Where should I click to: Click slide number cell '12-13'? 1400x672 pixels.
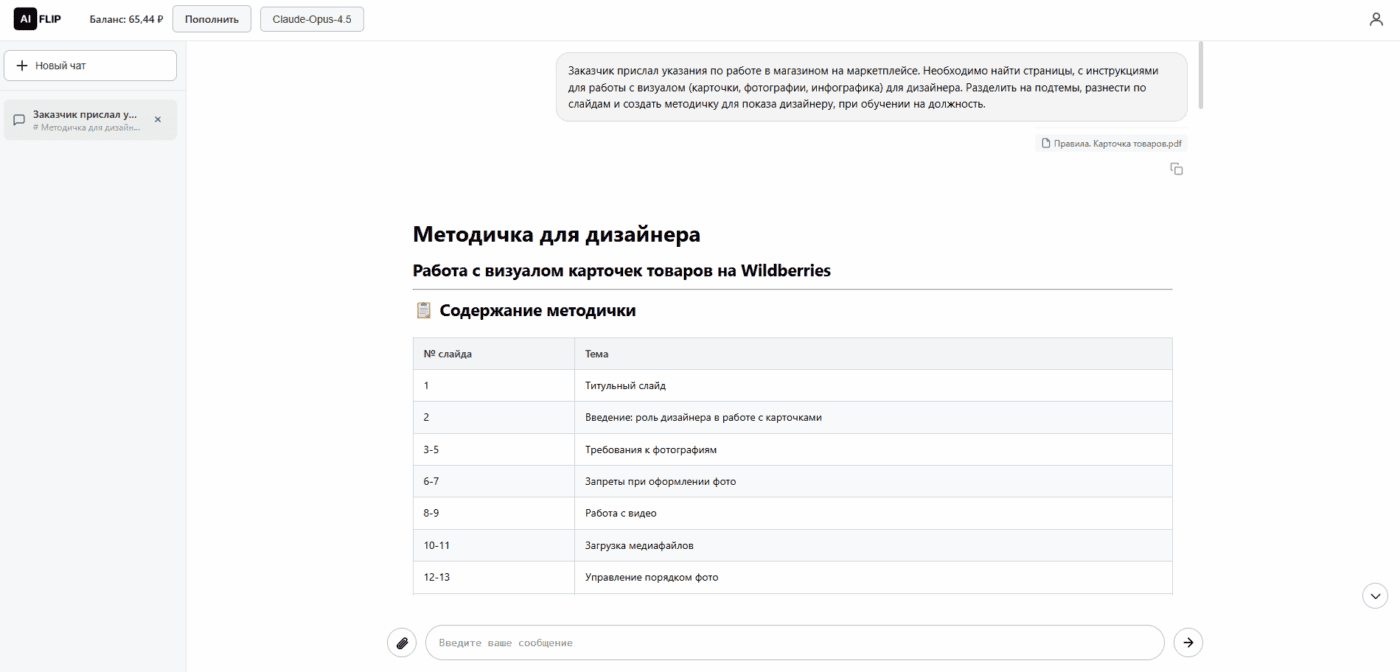pos(494,578)
